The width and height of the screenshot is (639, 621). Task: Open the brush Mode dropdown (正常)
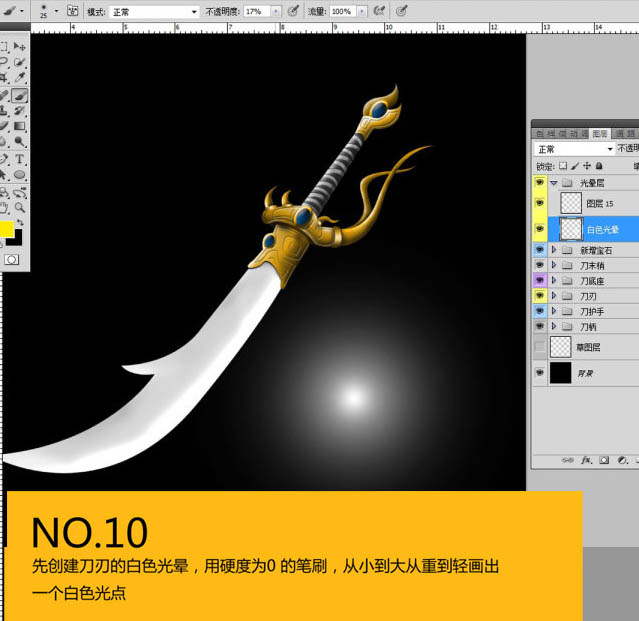coord(154,12)
